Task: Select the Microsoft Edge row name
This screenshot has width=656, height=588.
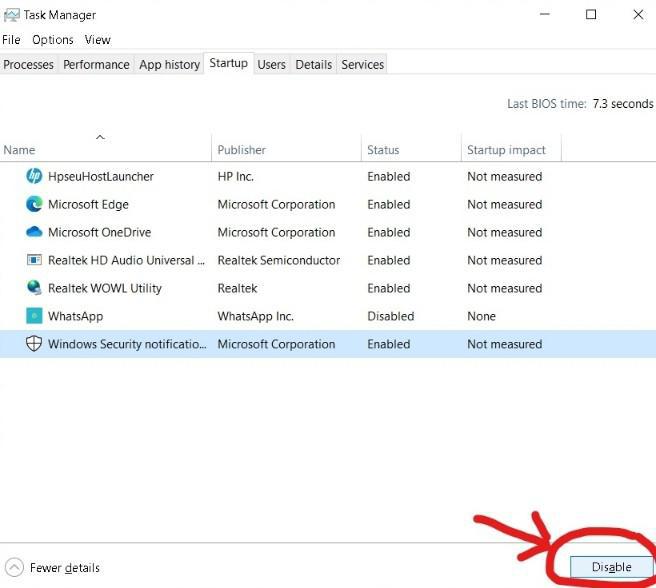Action: coord(88,204)
